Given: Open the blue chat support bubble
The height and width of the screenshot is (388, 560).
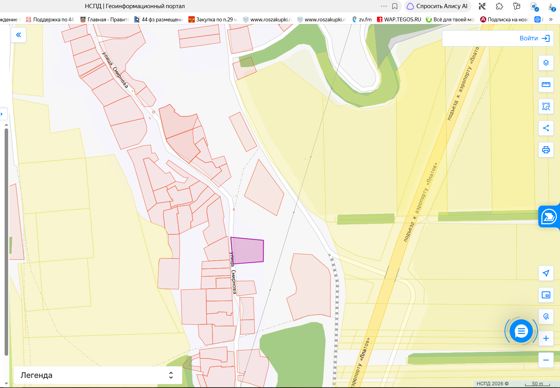Looking at the screenshot, I should coord(521,331).
